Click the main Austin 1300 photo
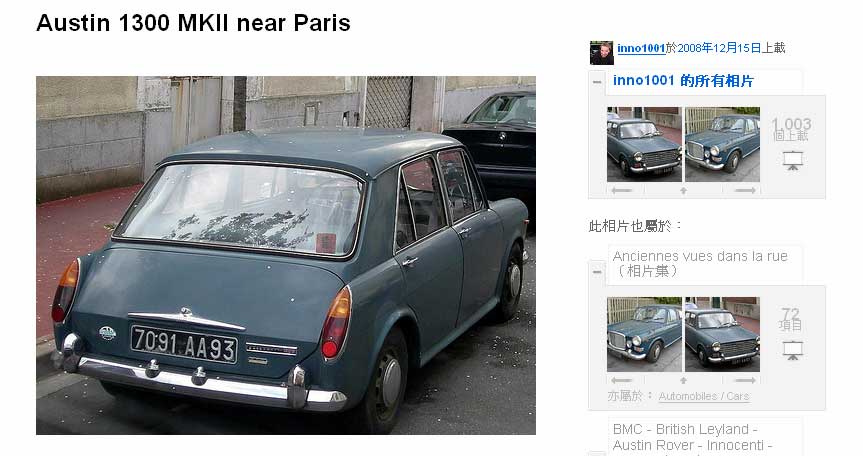 point(286,255)
